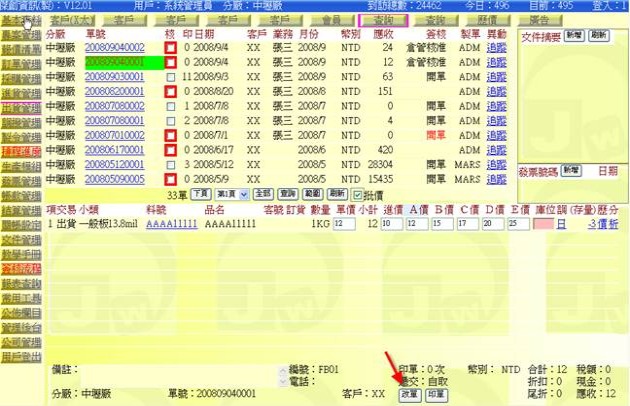Open 基本資料 in the left sidebar
Screen dimensions: 630x406
tap(20, 21)
